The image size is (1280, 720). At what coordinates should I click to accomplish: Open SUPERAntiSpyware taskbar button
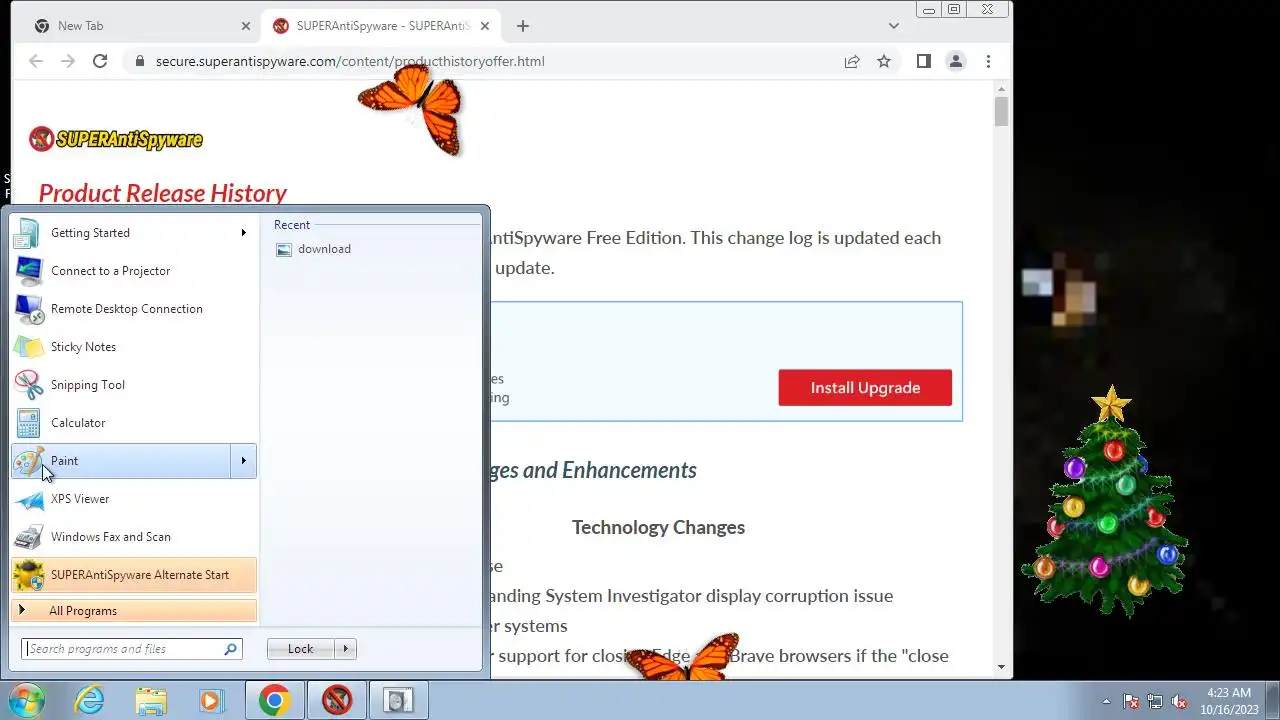point(337,701)
